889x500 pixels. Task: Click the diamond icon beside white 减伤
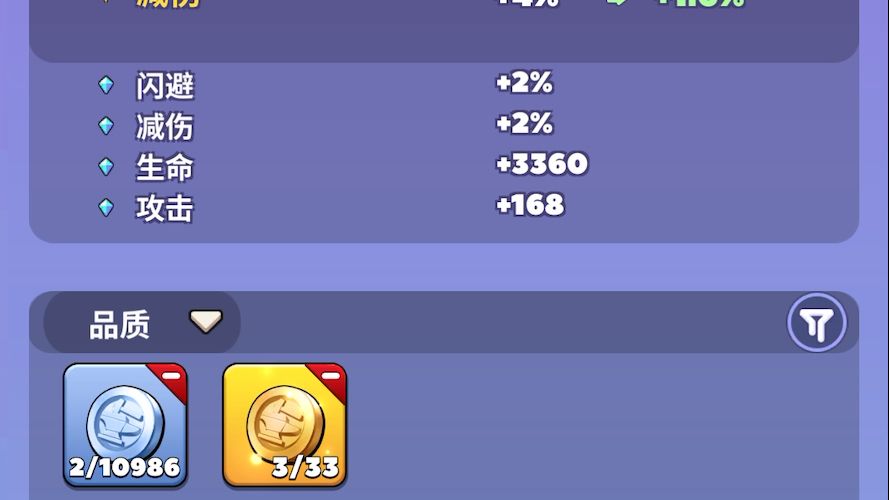[x=106, y=126]
